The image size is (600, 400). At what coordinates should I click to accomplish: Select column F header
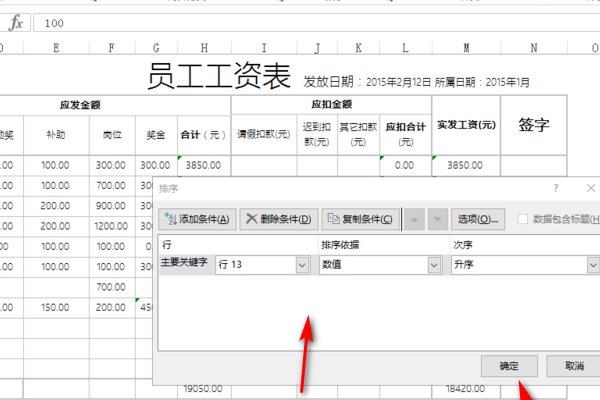(112, 48)
